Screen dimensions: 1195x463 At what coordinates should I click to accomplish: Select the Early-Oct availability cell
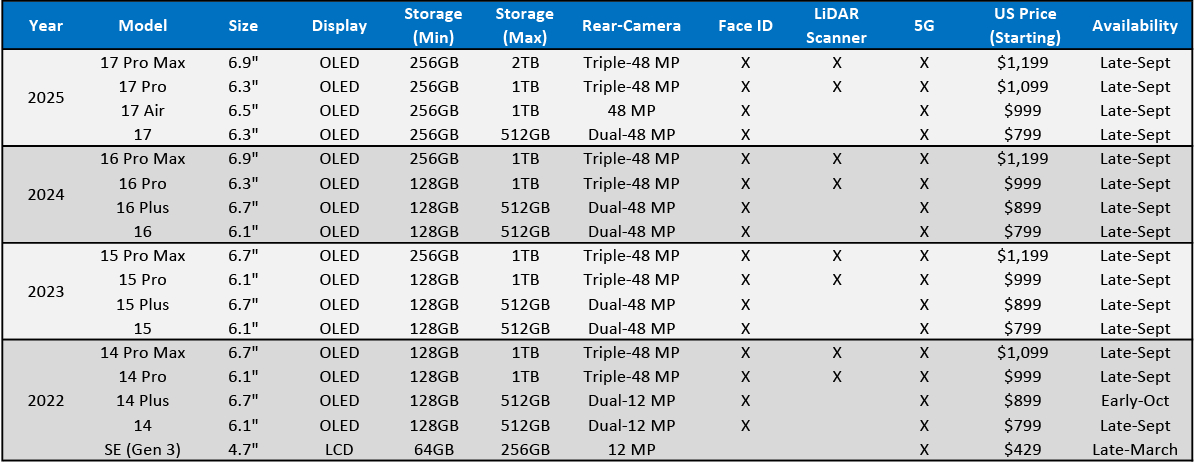[1135, 401]
